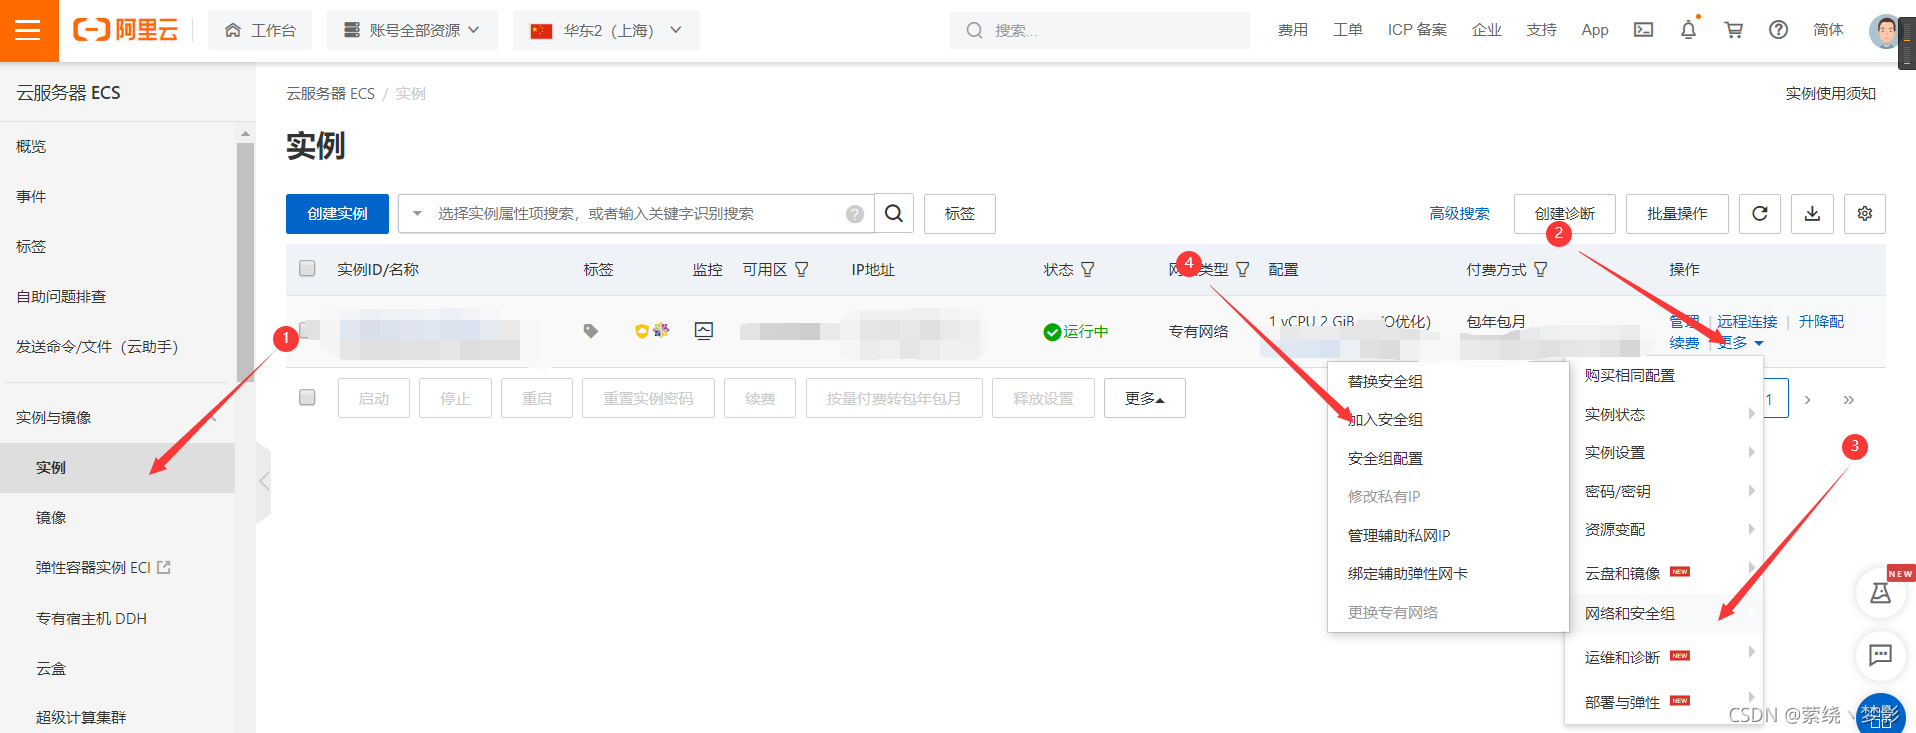The height and width of the screenshot is (733, 1916).
Task: Refresh the instance list
Action: tap(1760, 213)
